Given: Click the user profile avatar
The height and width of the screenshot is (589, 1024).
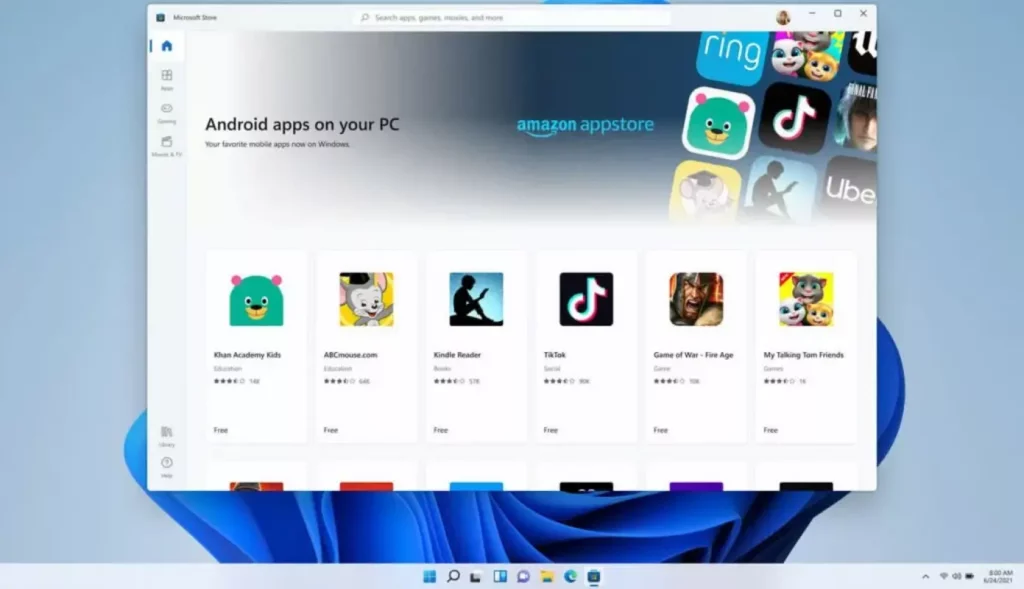Looking at the screenshot, I should (782, 17).
